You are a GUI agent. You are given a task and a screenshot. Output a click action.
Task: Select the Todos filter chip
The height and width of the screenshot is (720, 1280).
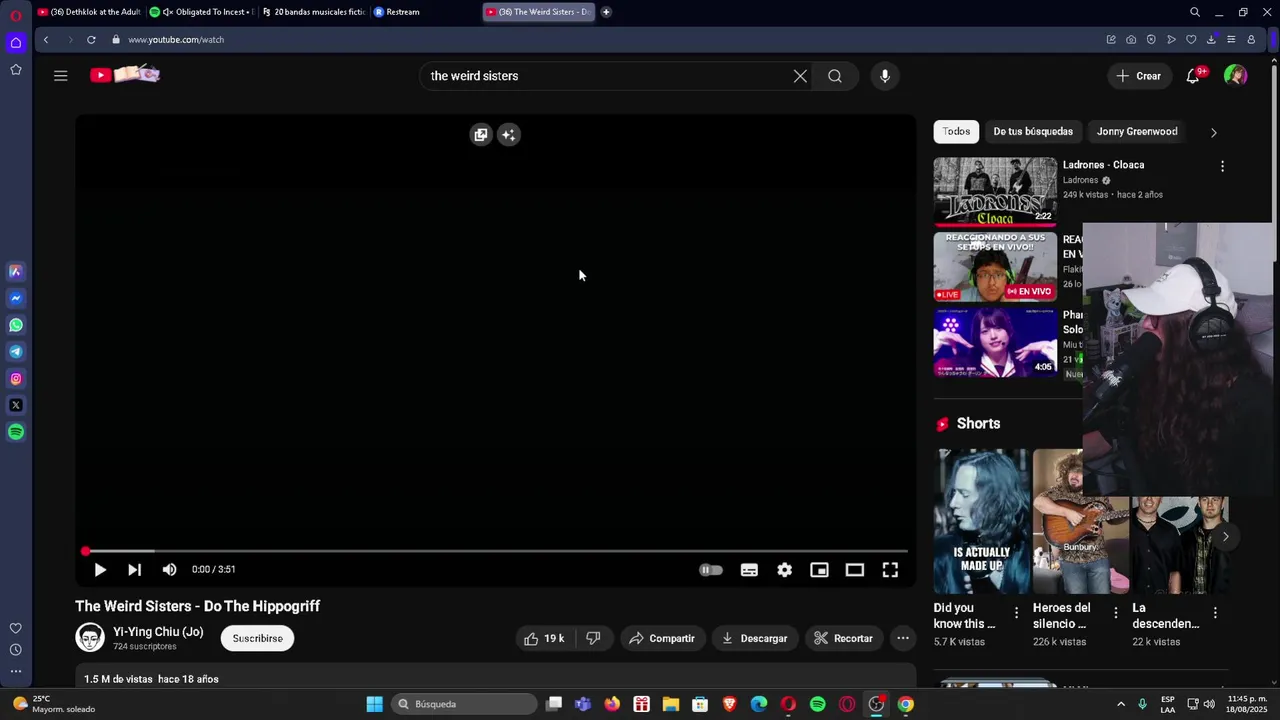point(956,132)
